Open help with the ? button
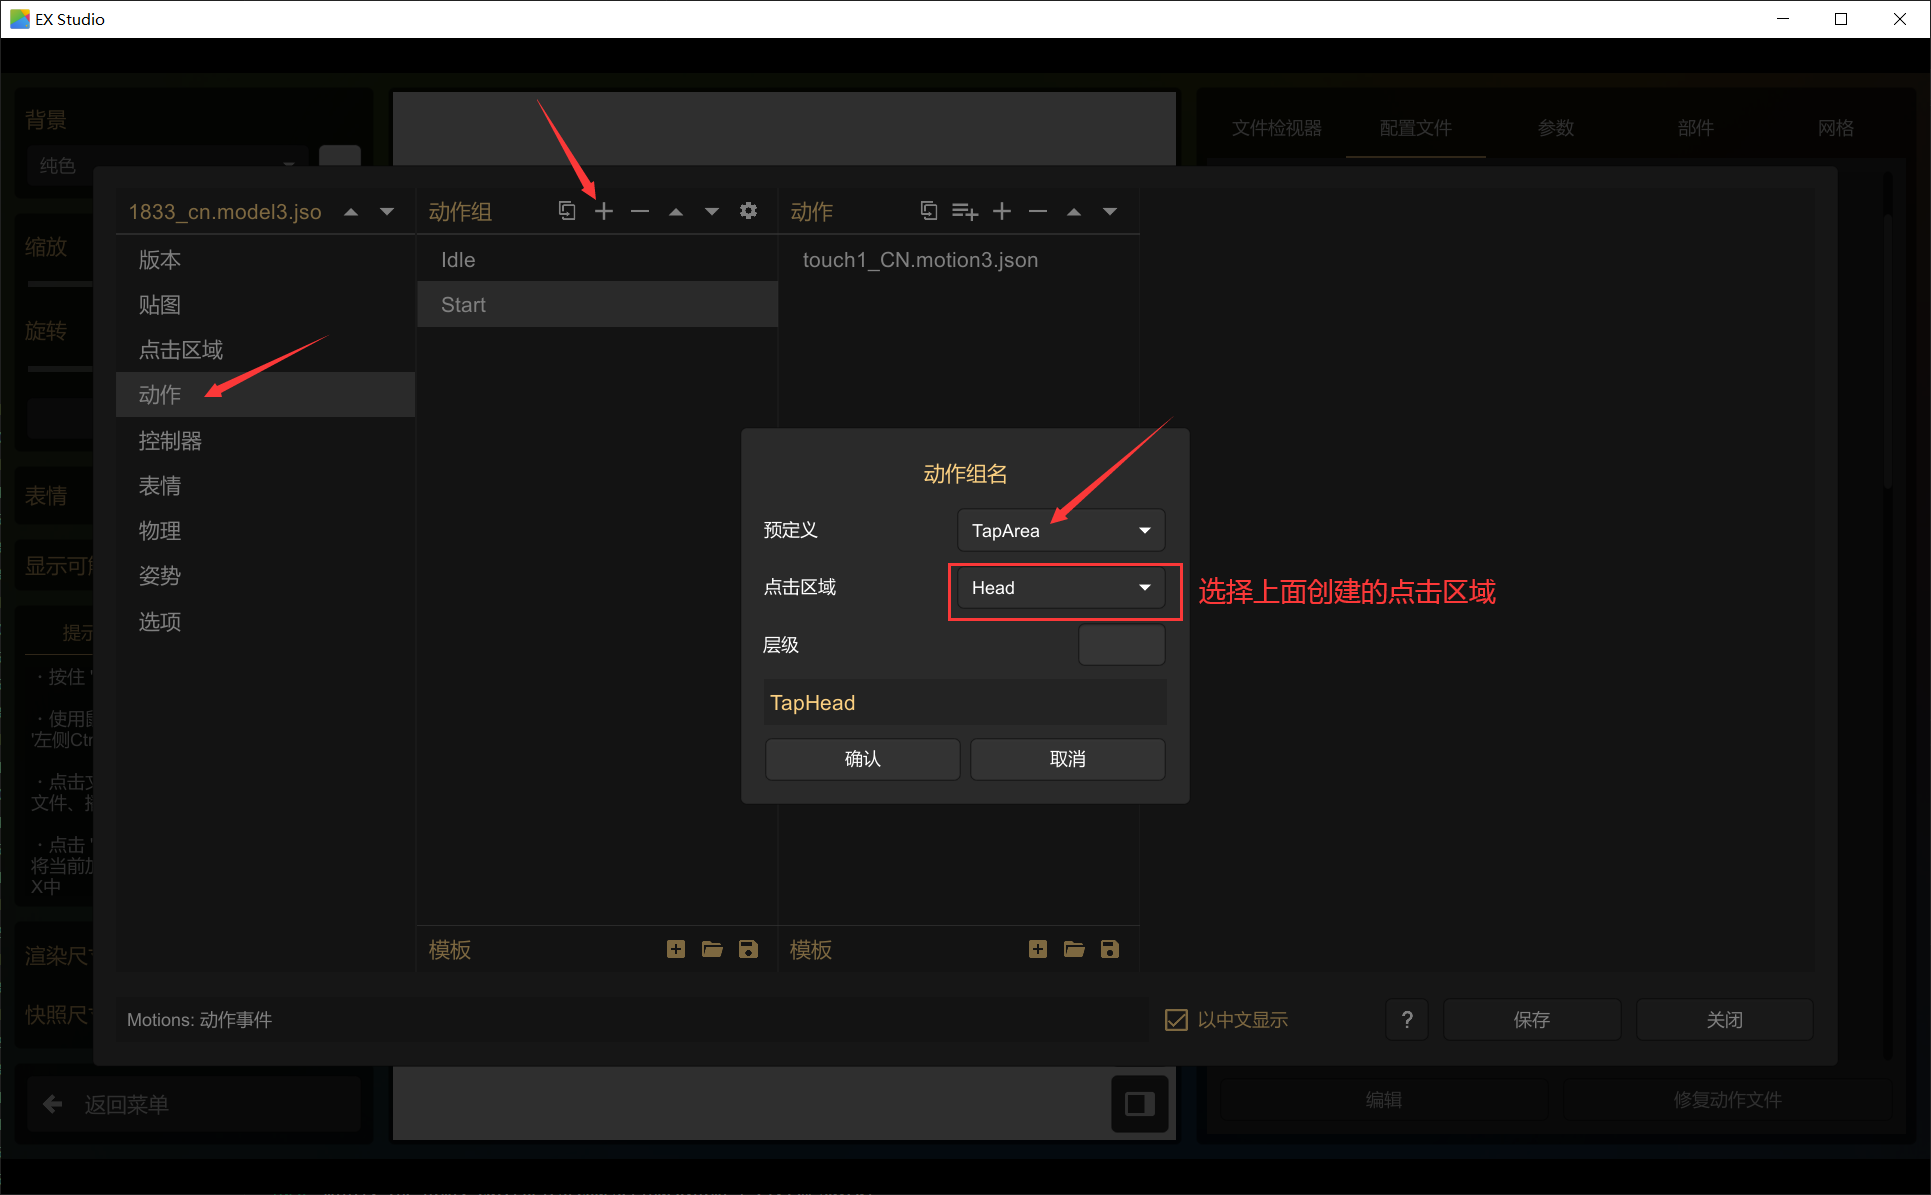Image resolution: width=1931 pixels, height=1195 pixels. pos(1407,1019)
